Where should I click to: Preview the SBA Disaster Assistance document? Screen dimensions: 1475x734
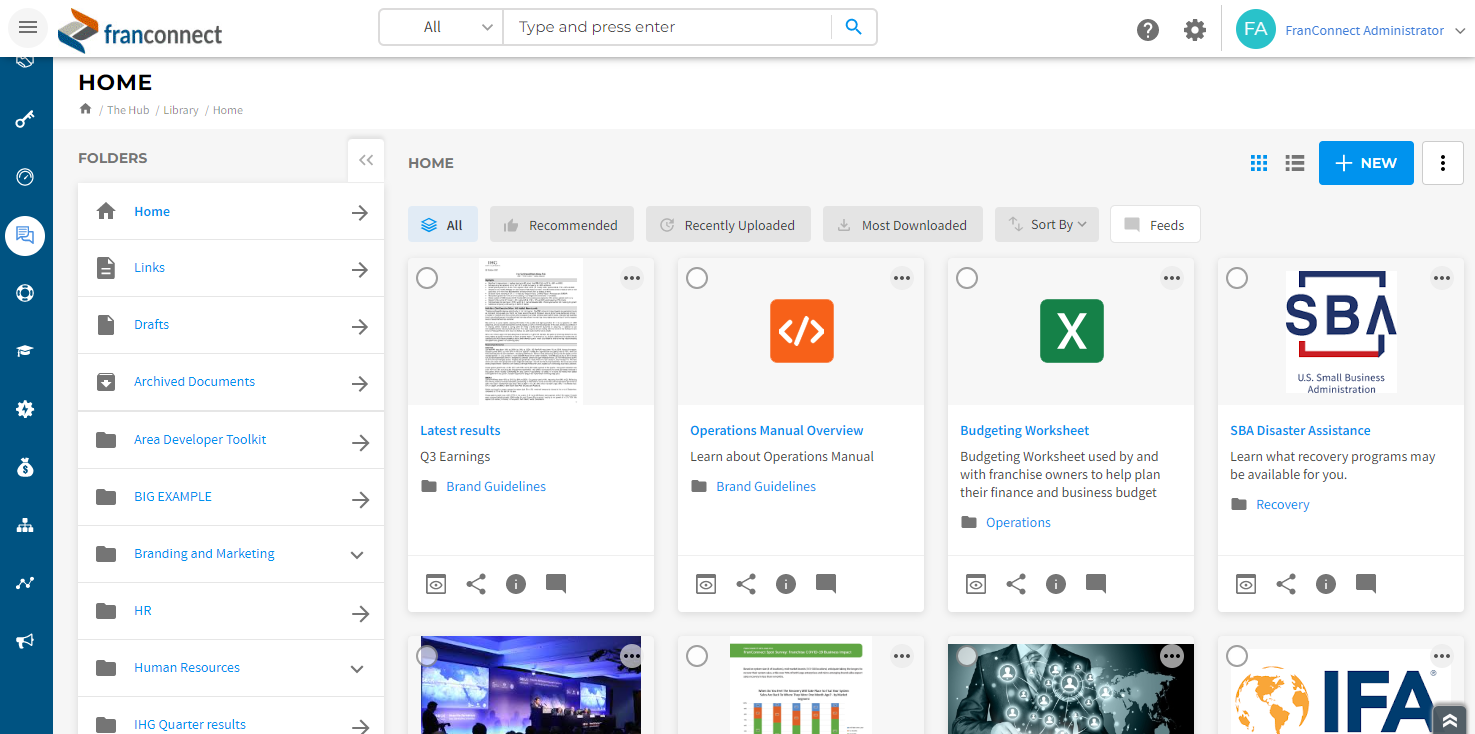[x=1246, y=584]
